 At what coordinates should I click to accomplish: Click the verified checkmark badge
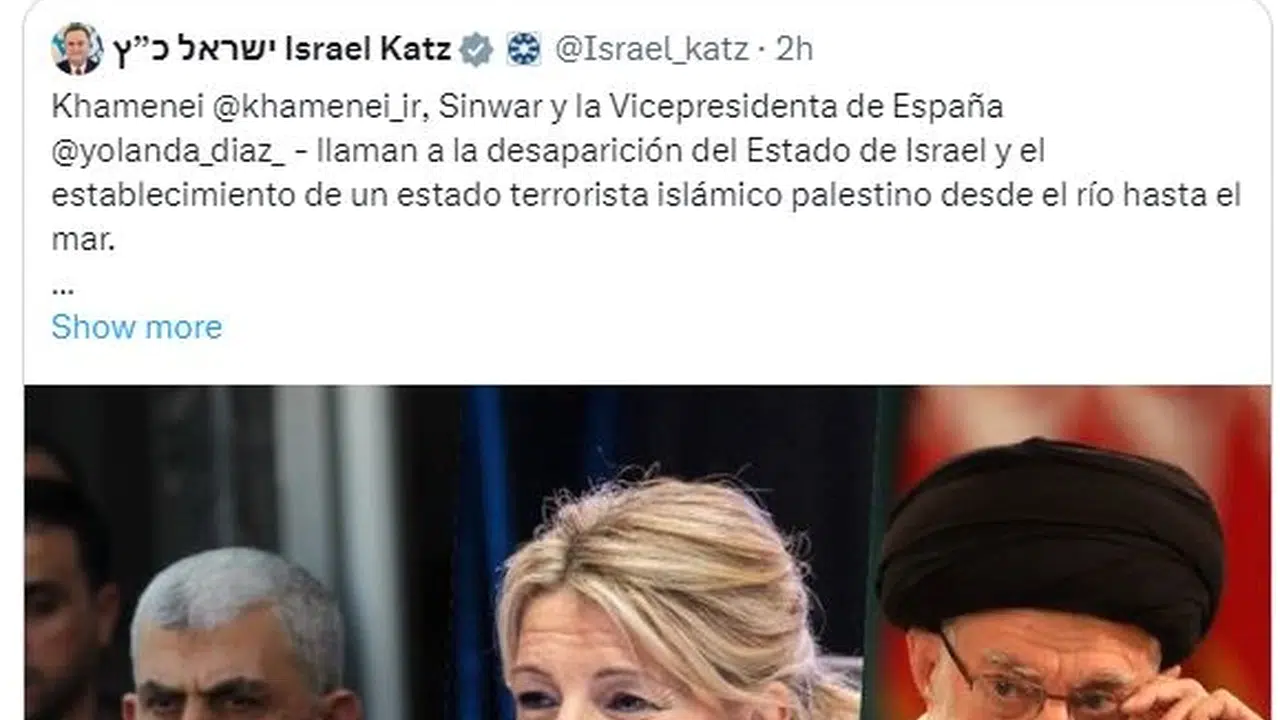476,49
